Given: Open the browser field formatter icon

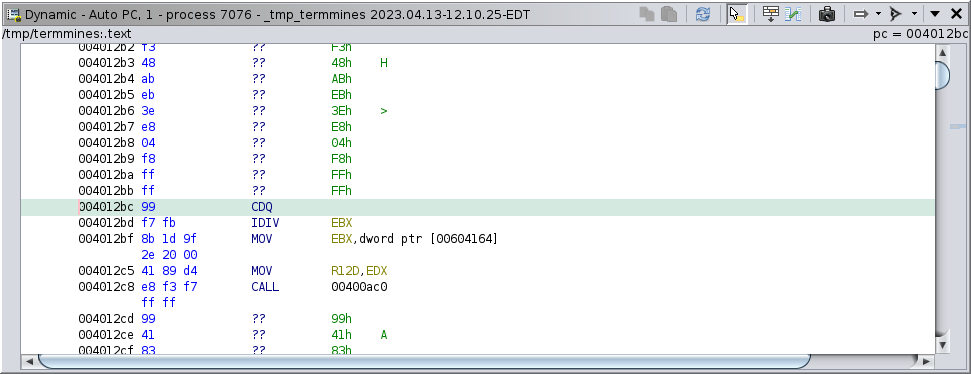Looking at the screenshot, I should tap(770, 14).
